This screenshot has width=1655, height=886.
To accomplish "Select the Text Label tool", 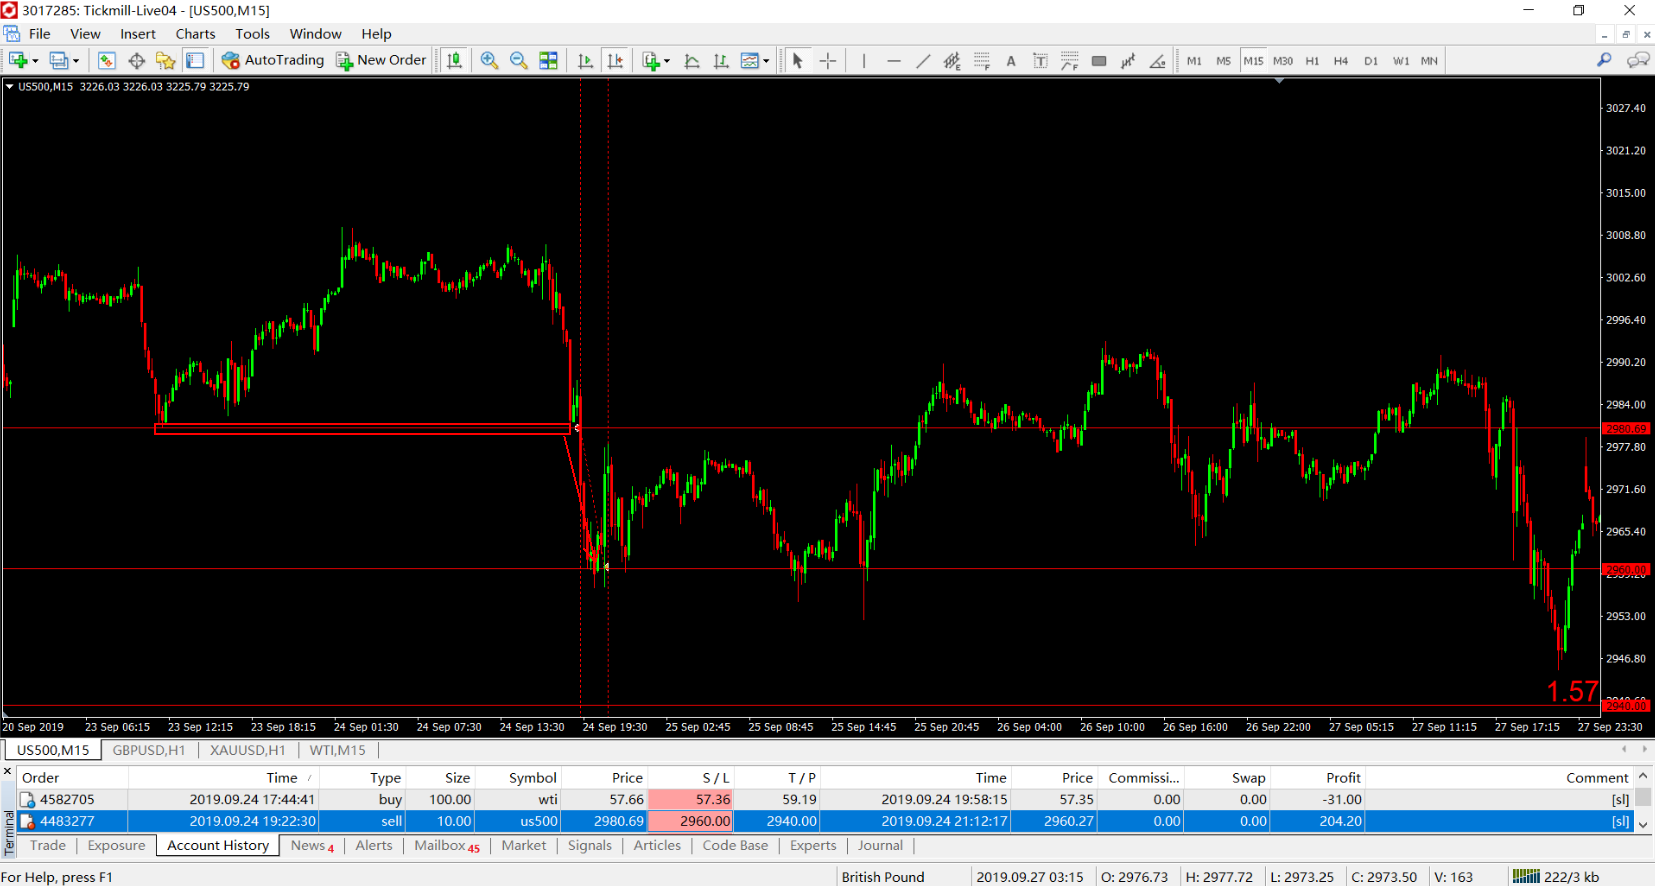I will click(1040, 61).
